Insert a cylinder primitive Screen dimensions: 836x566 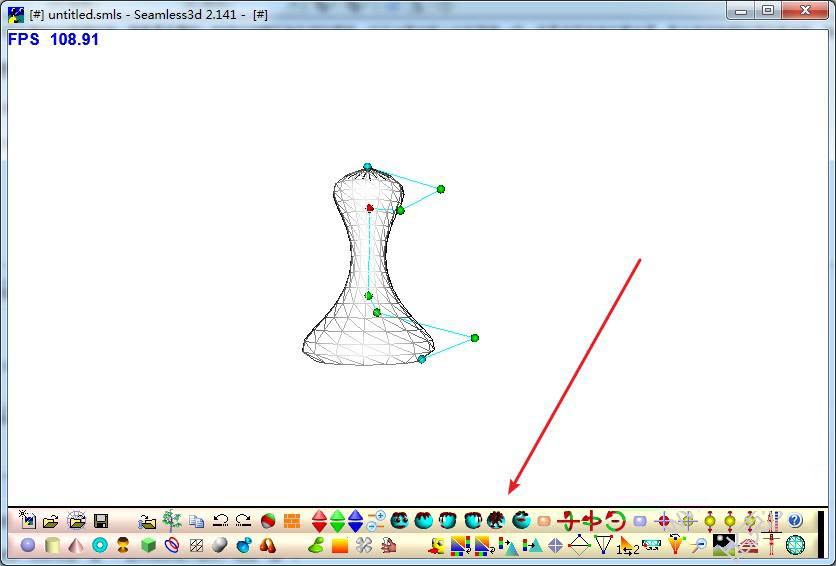52,545
